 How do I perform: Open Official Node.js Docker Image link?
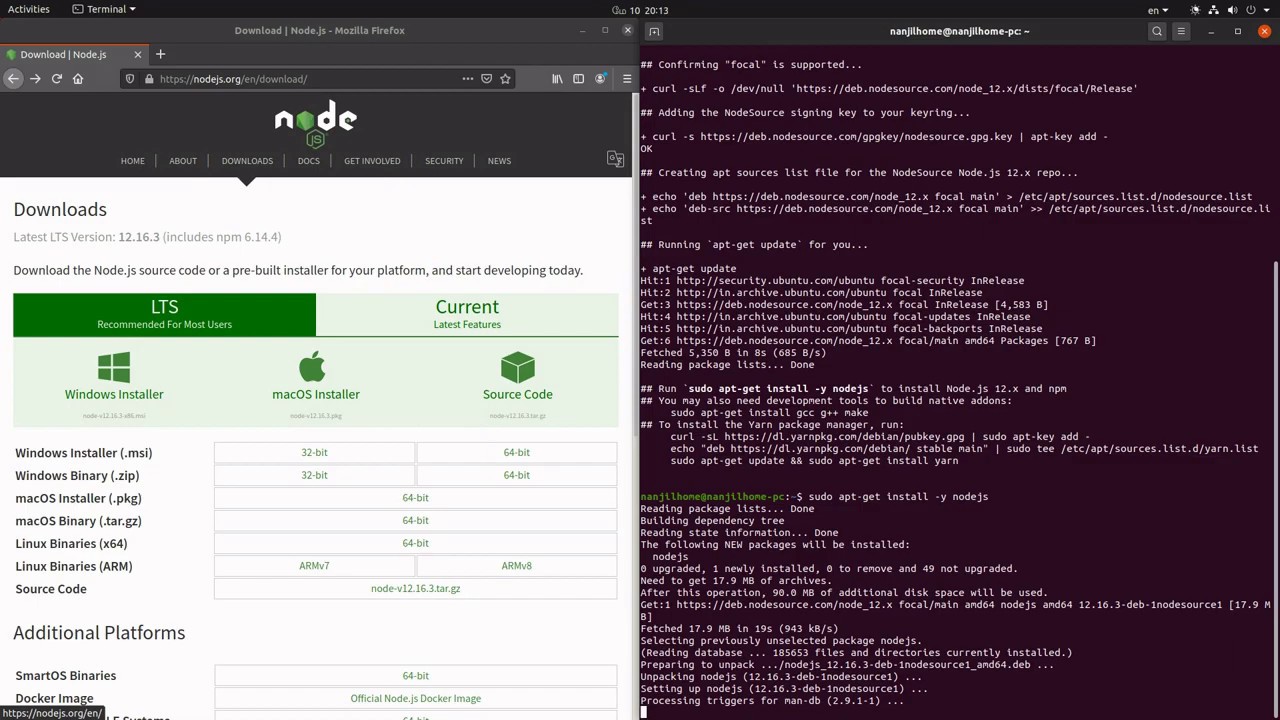coord(415,699)
